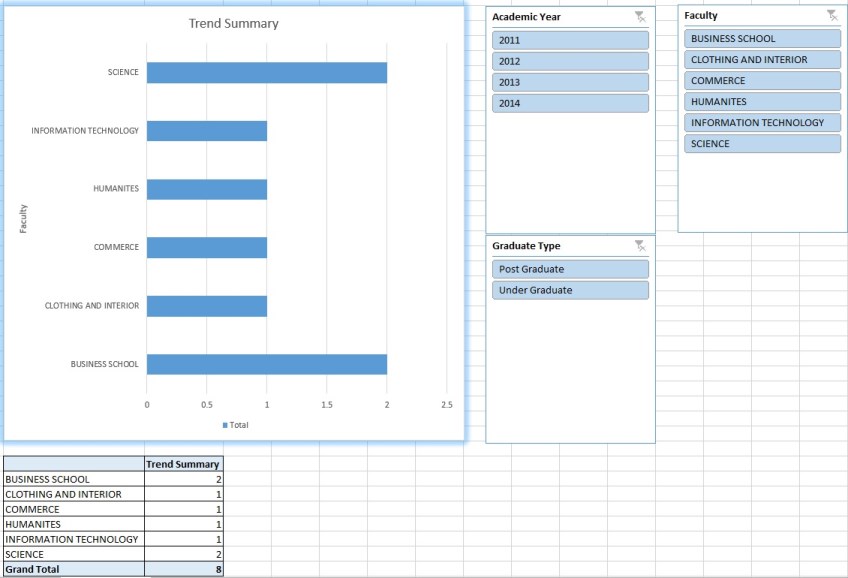The width and height of the screenshot is (848, 578).
Task: Select the SCIENCE bar in chart
Action: (266, 73)
